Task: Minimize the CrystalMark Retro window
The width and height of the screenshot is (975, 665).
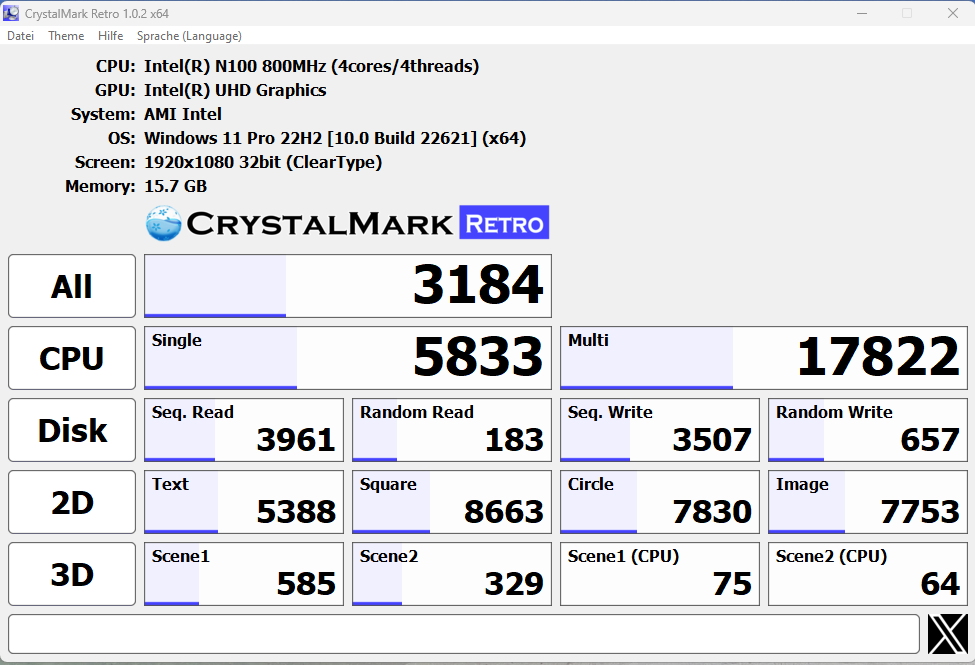Action: [x=862, y=13]
